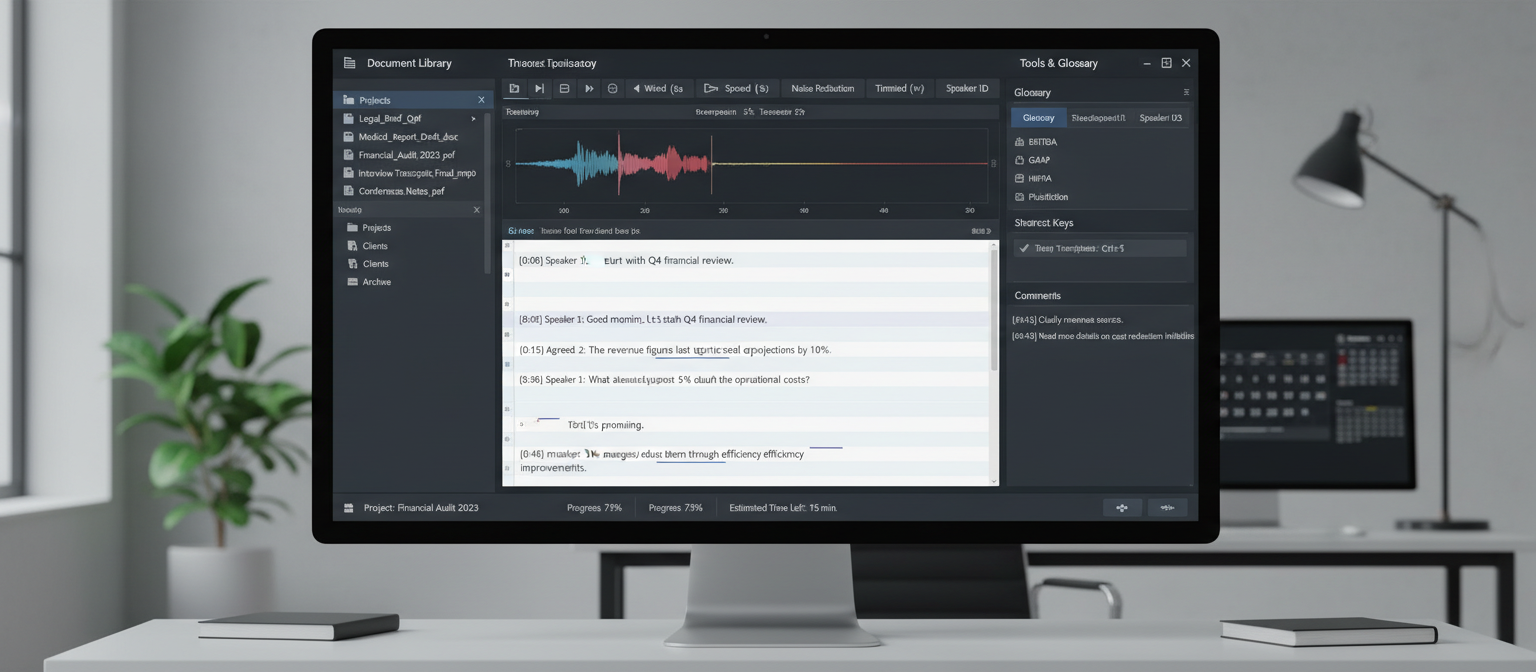Click the Speed (S) toolbar button
Screen dimensions: 1536x672
point(737,88)
